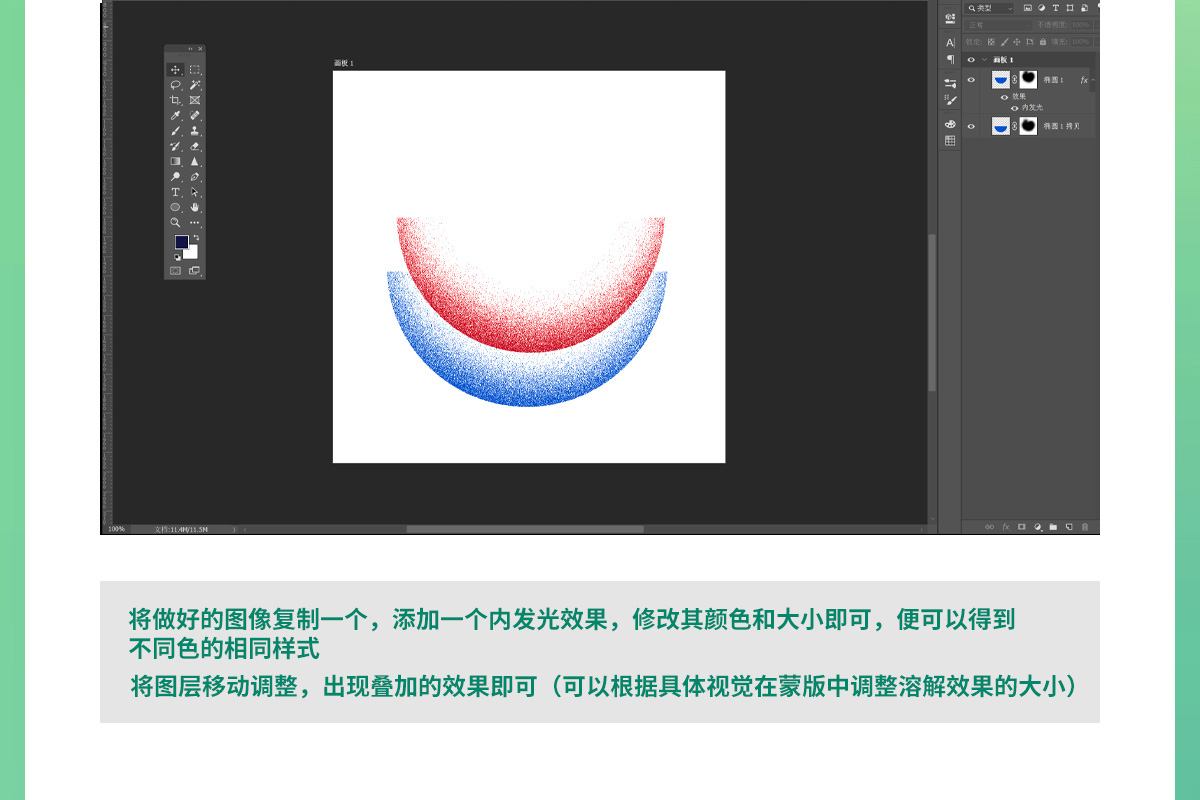Toggle visibility of 椭圆 1 拷贝 layer
This screenshot has width=1200, height=800.
point(971,126)
